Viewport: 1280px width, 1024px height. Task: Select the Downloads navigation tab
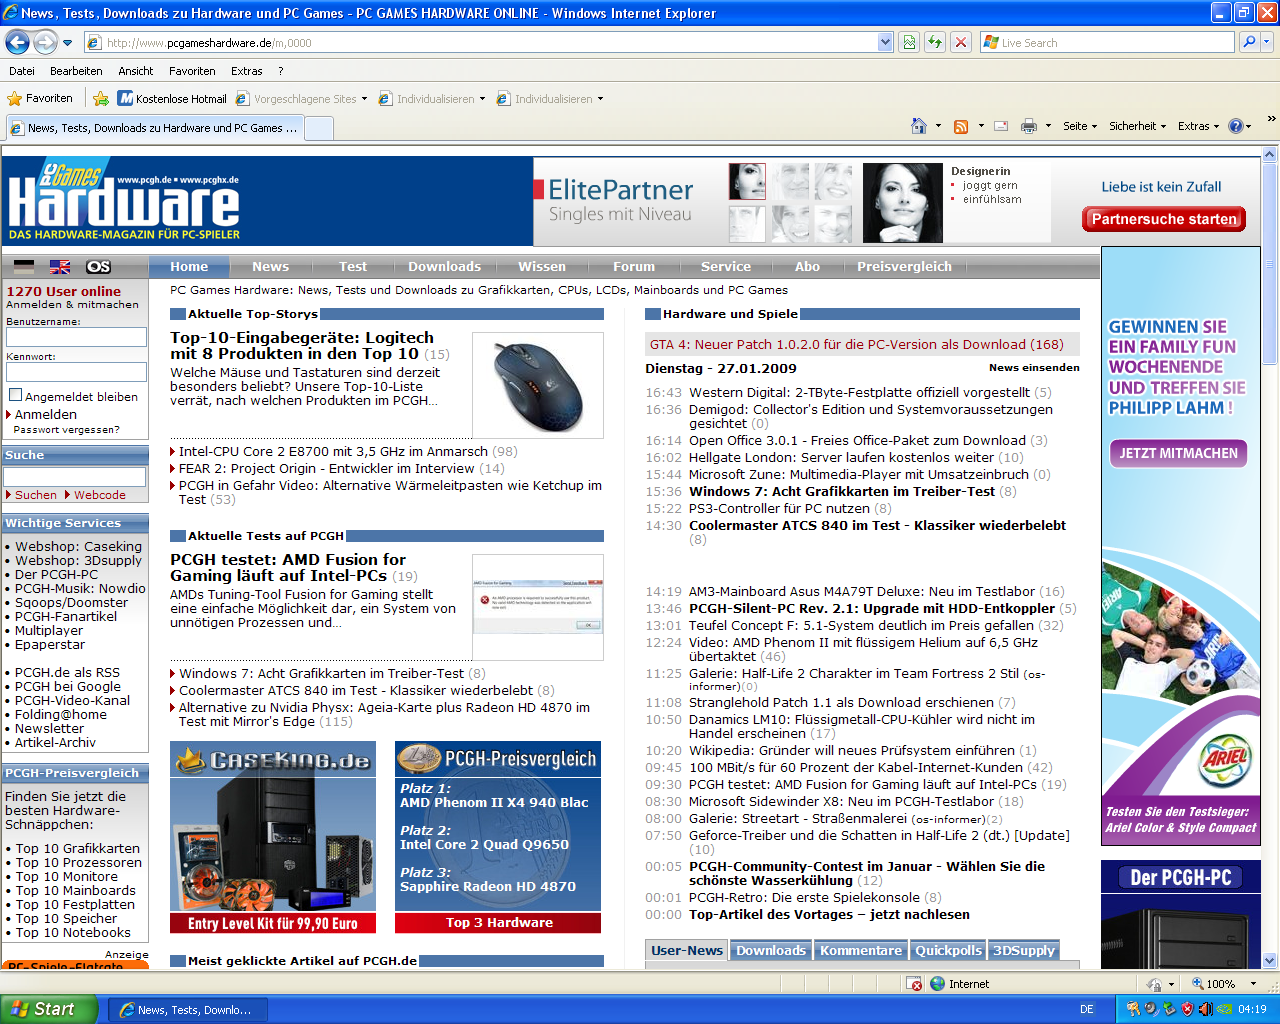tap(444, 266)
